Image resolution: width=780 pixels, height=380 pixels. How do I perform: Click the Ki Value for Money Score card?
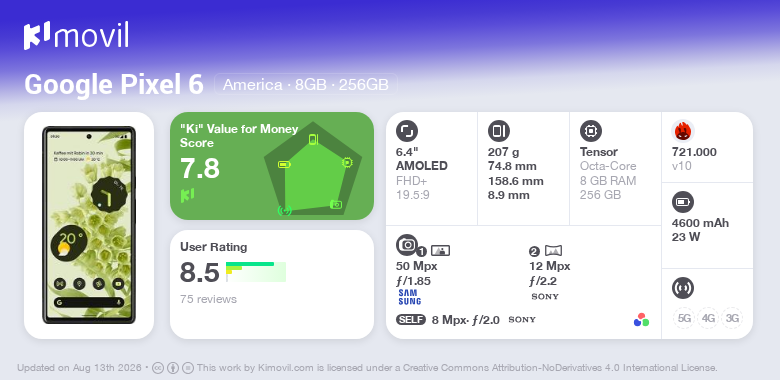tap(272, 166)
